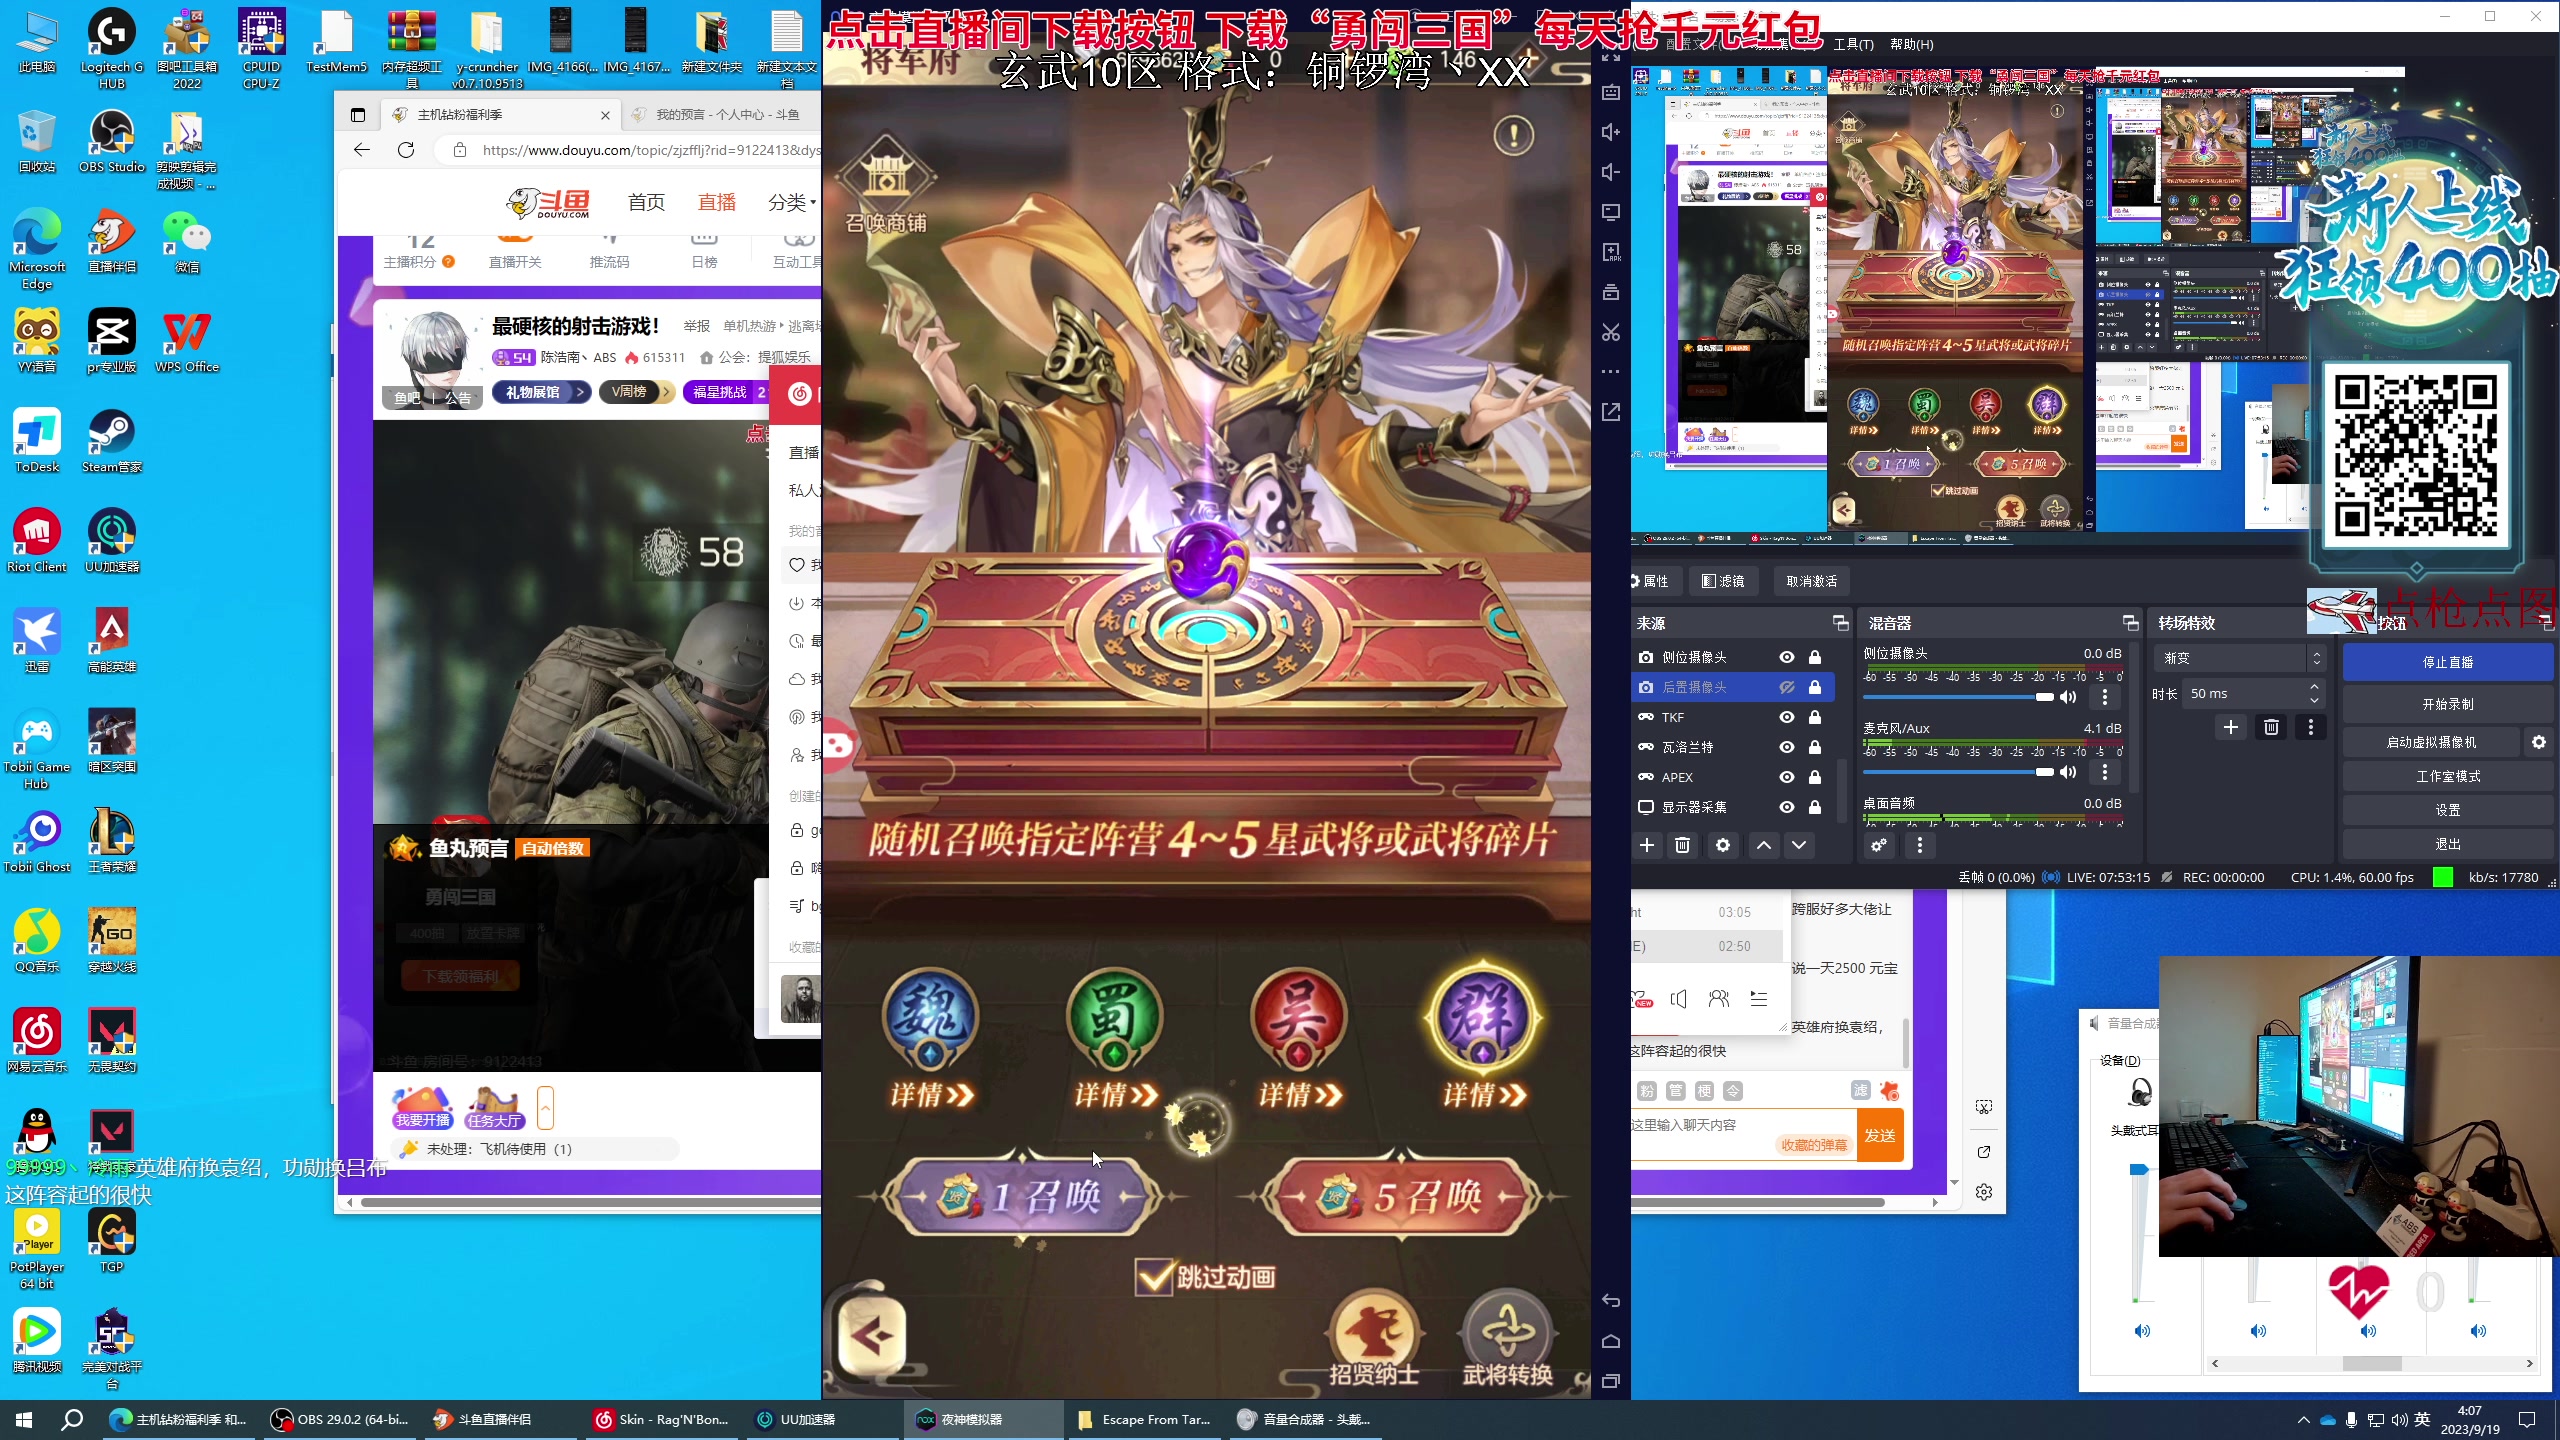Add a new source in OBS sources panel
Screen dimensions: 2560x1440
click(x=1647, y=845)
